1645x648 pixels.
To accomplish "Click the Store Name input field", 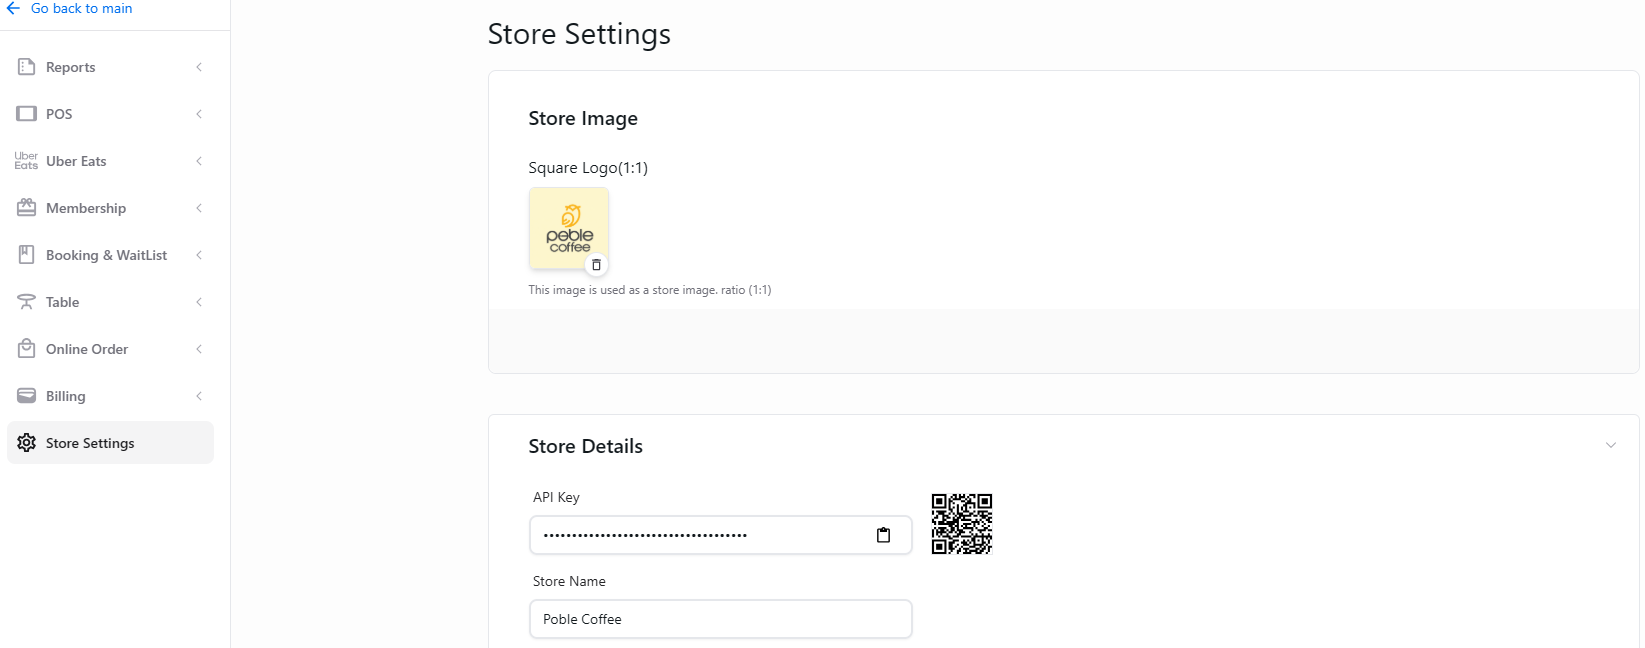I will point(720,619).
